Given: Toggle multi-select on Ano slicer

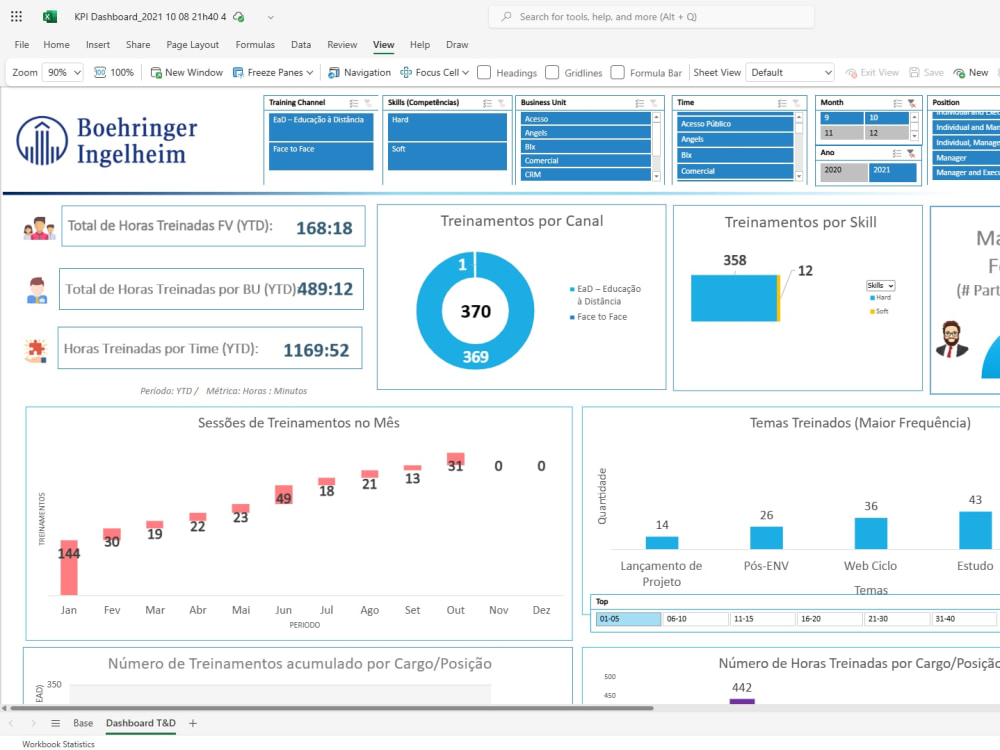Looking at the screenshot, I should 897,153.
